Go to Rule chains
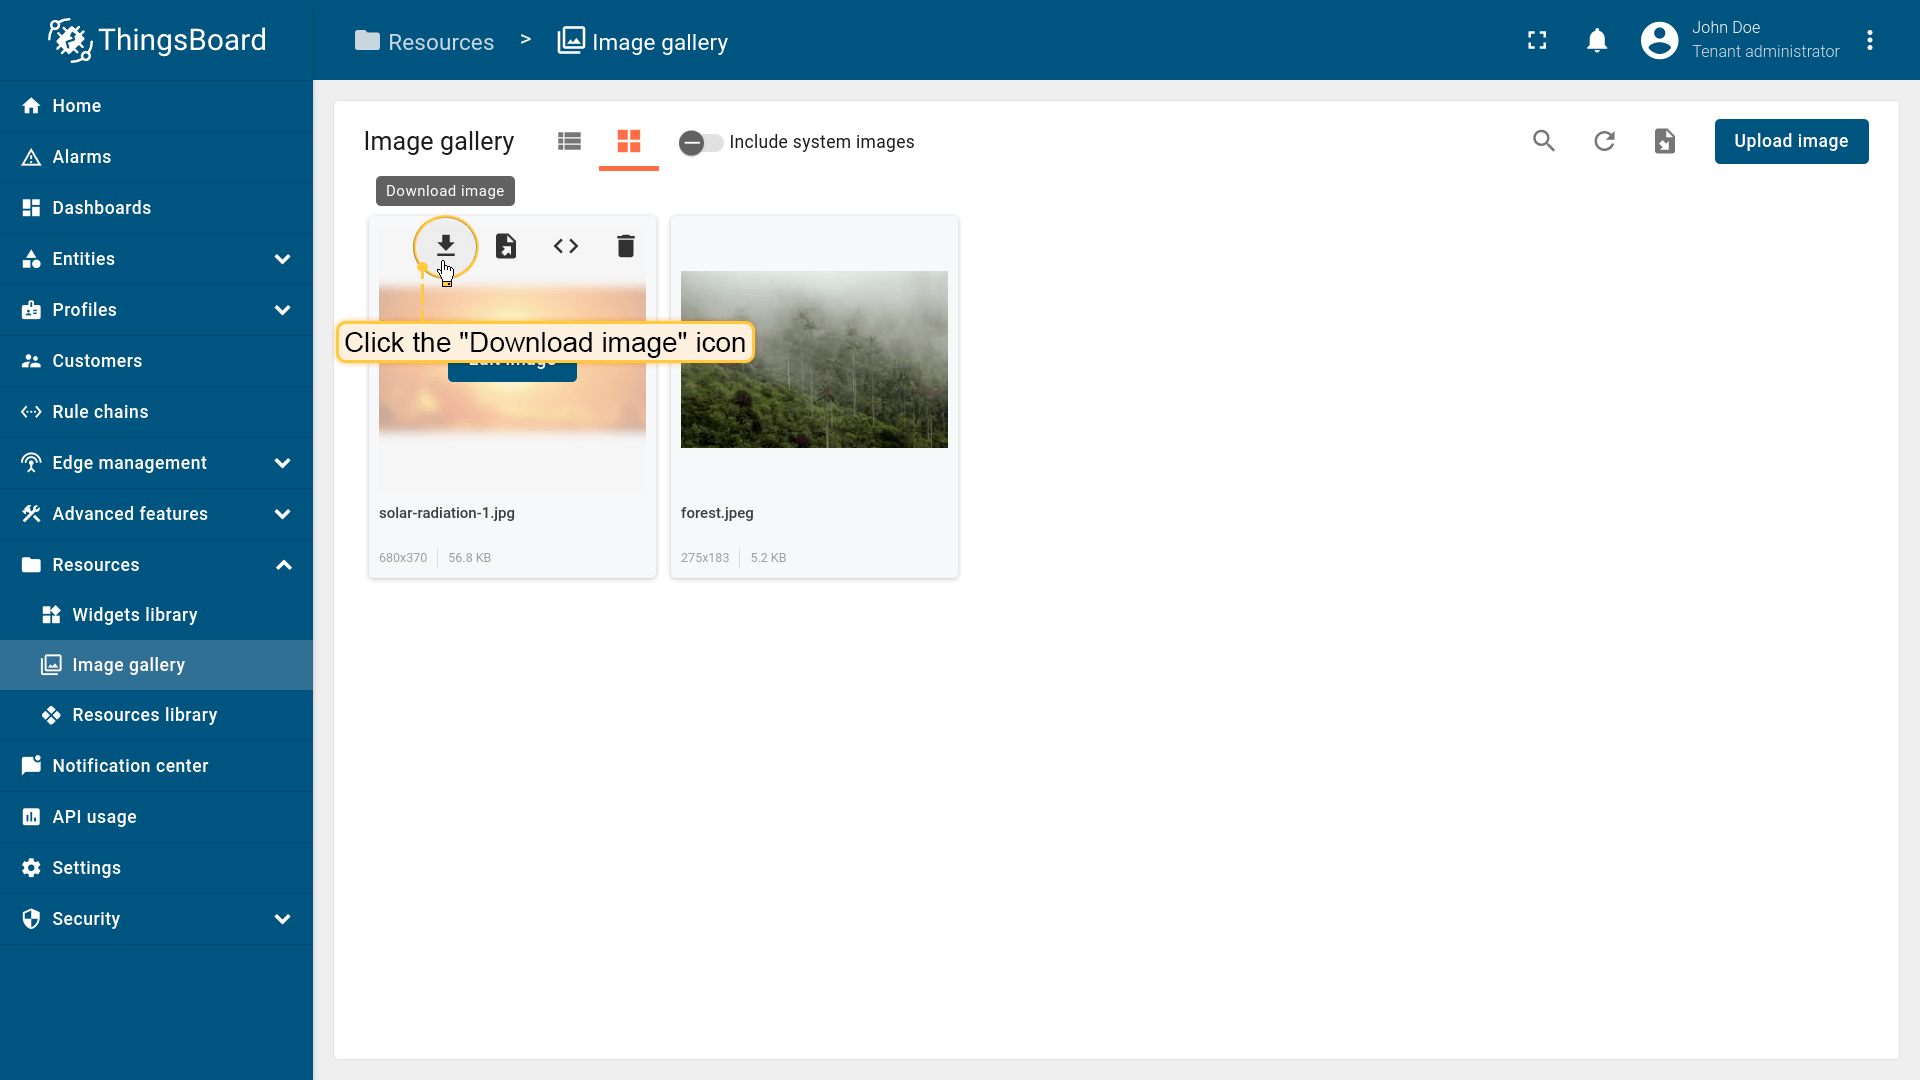 point(100,412)
